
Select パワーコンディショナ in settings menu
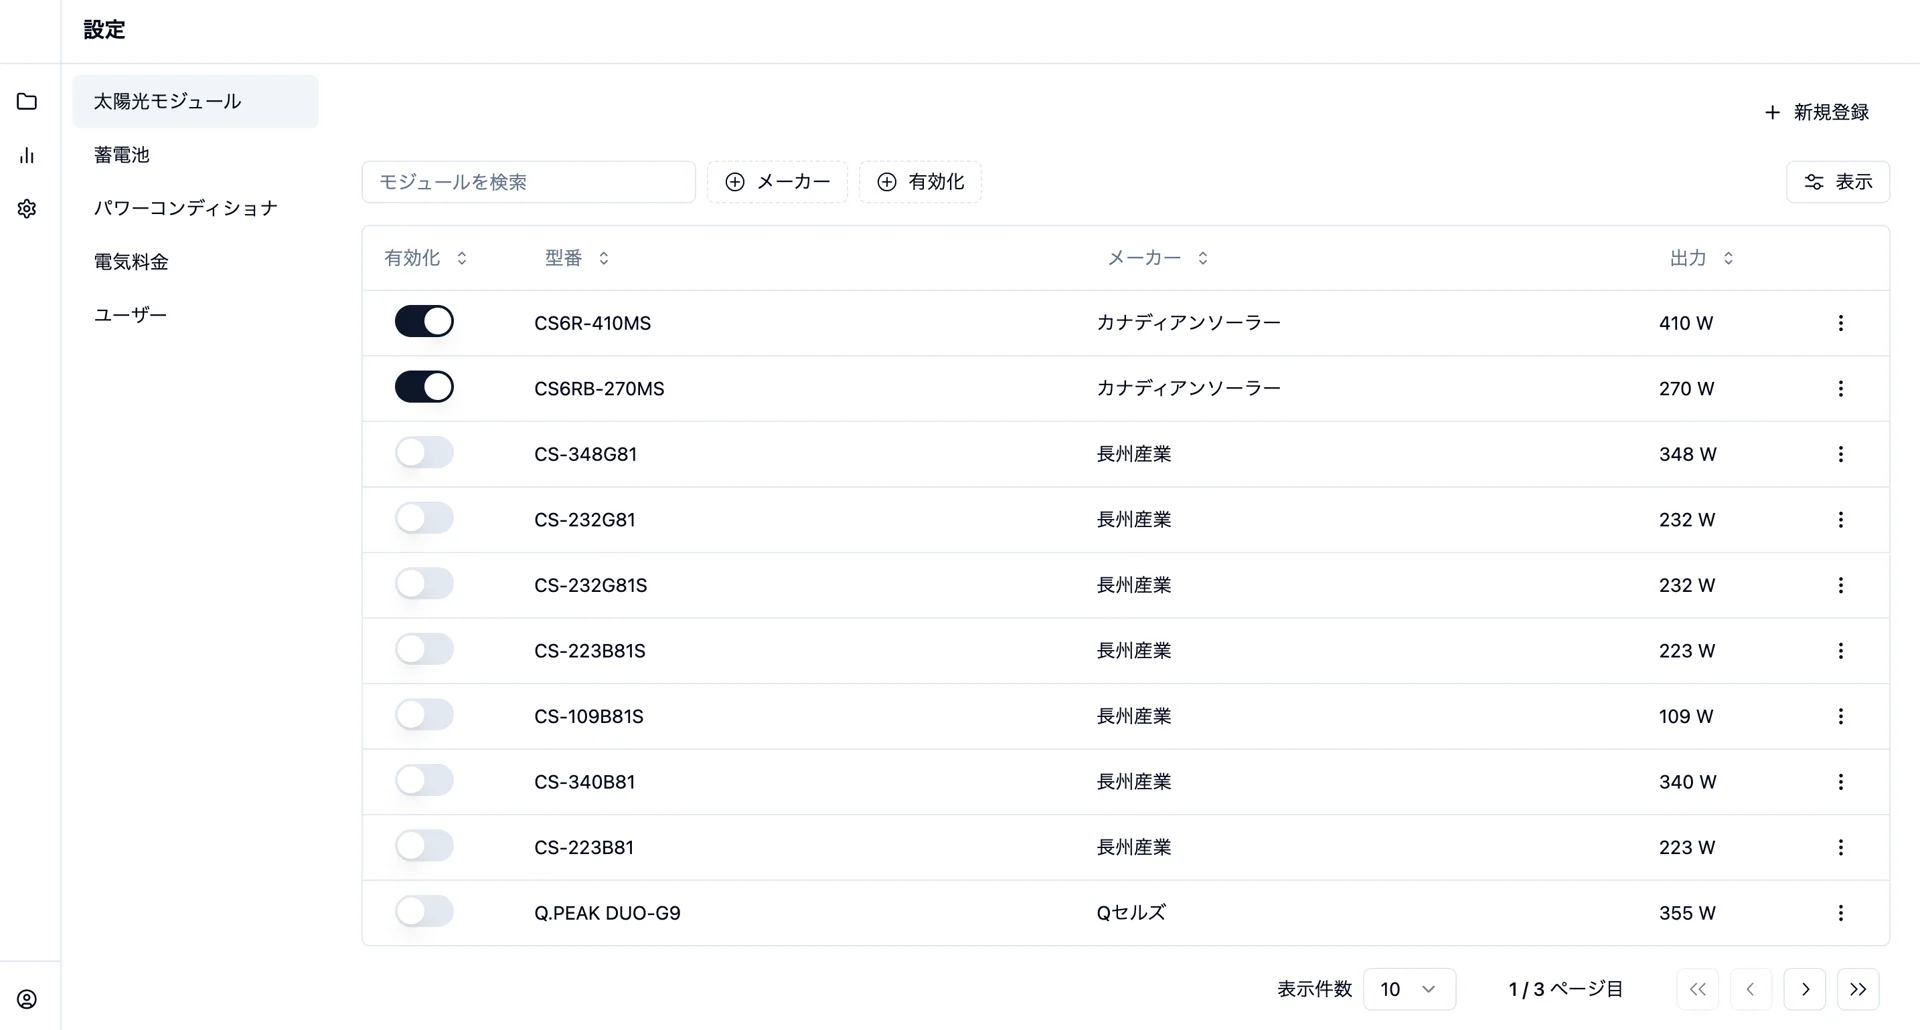click(x=195, y=208)
